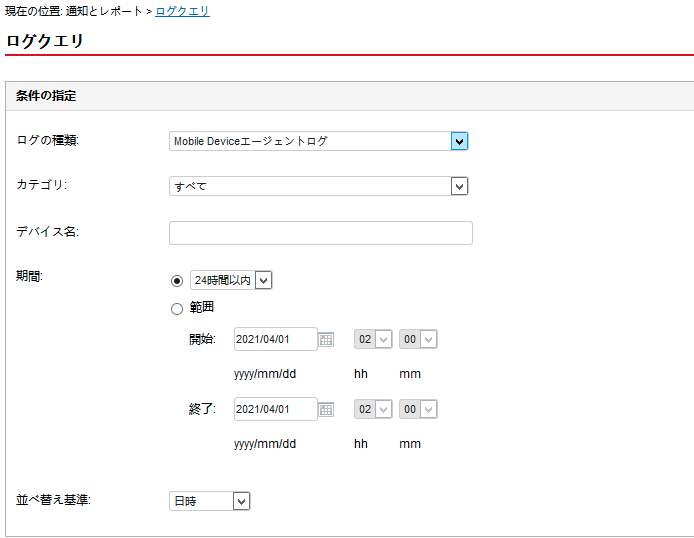Click into the デバイス名 text field
This screenshot has height=538, width=694.
[320, 233]
